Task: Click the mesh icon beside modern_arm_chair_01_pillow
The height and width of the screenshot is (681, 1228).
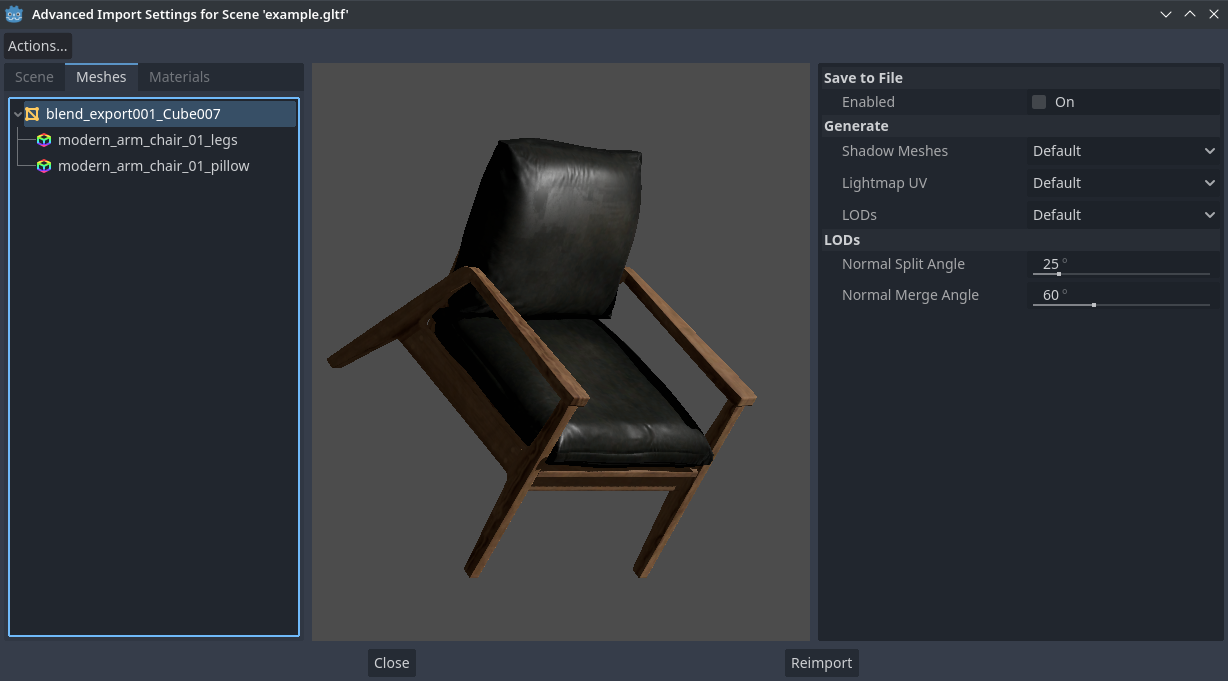Action: pos(44,166)
